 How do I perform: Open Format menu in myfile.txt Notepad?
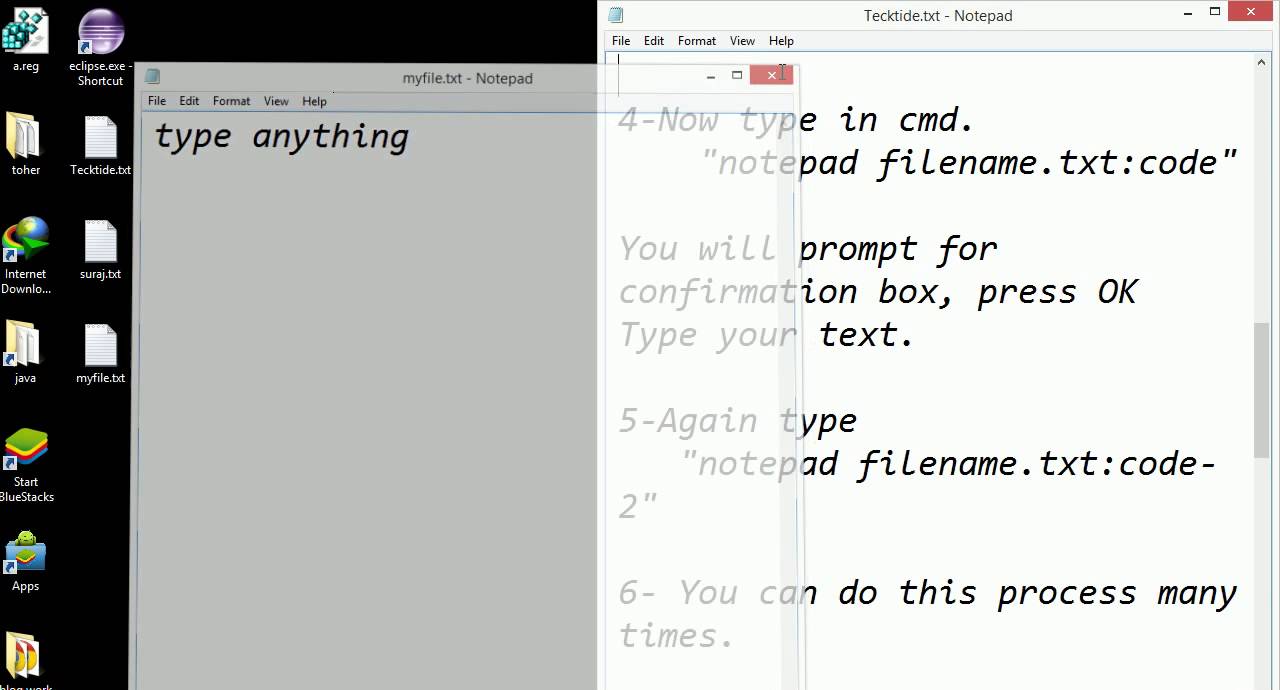[x=231, y=101]
